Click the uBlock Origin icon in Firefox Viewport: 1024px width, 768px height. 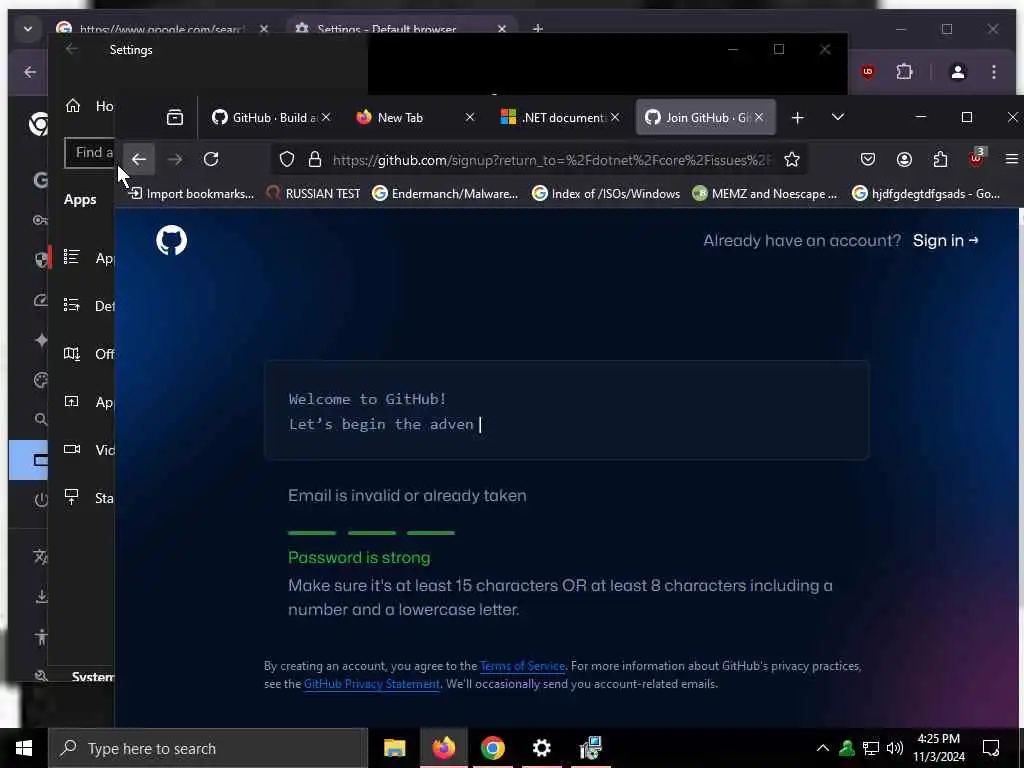click(976, 158)
